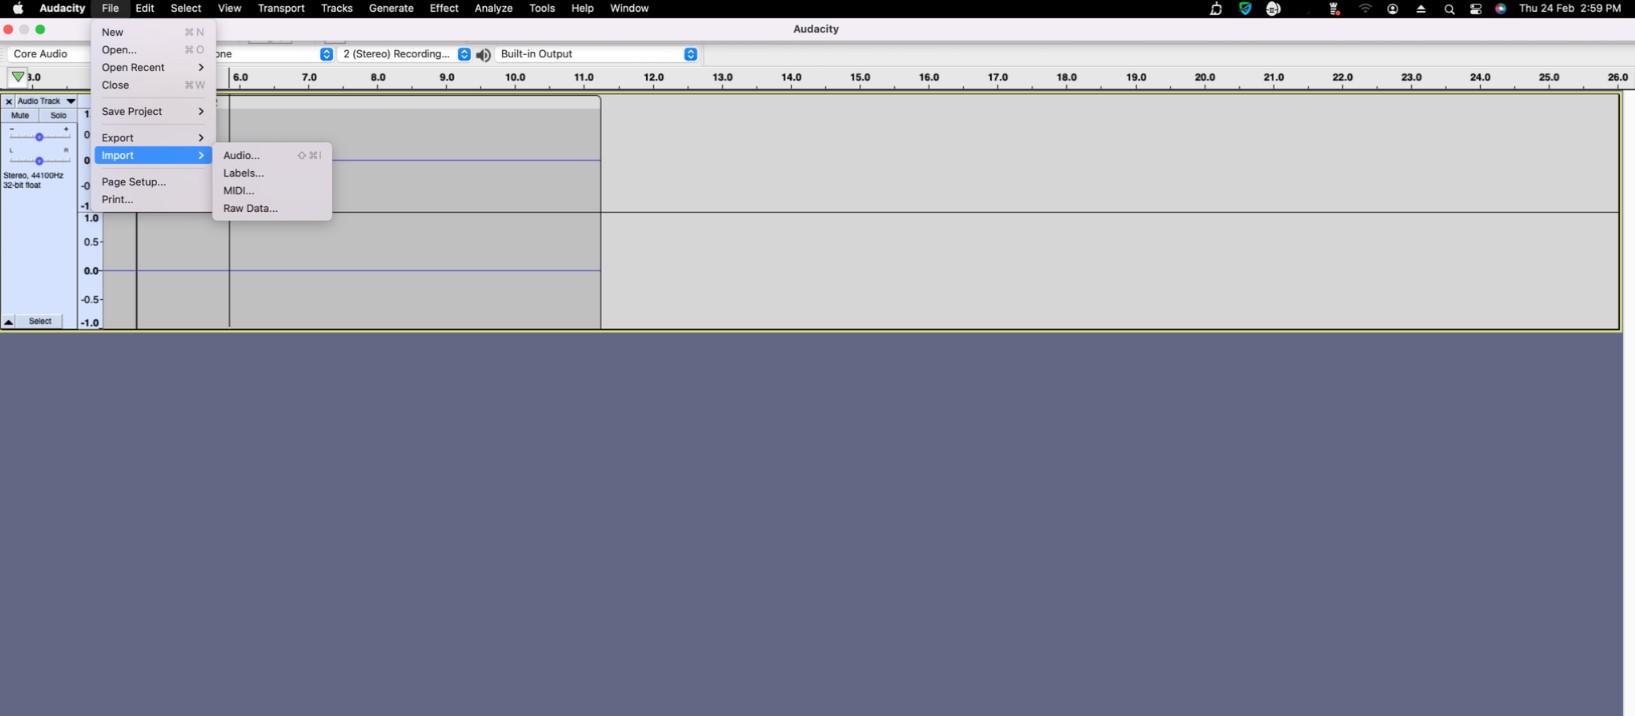Choose New from the File menu
Screen dimensions: 1635x716
point(153,33)
